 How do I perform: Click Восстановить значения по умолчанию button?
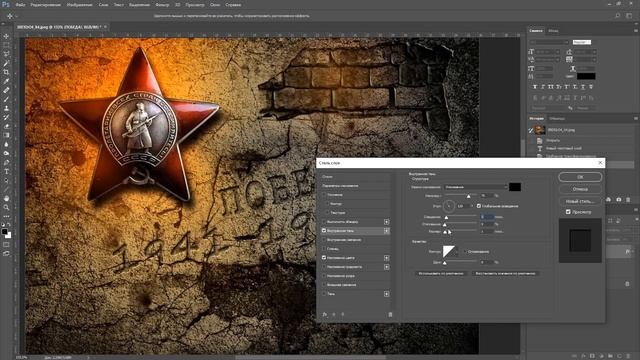point(505,273)
